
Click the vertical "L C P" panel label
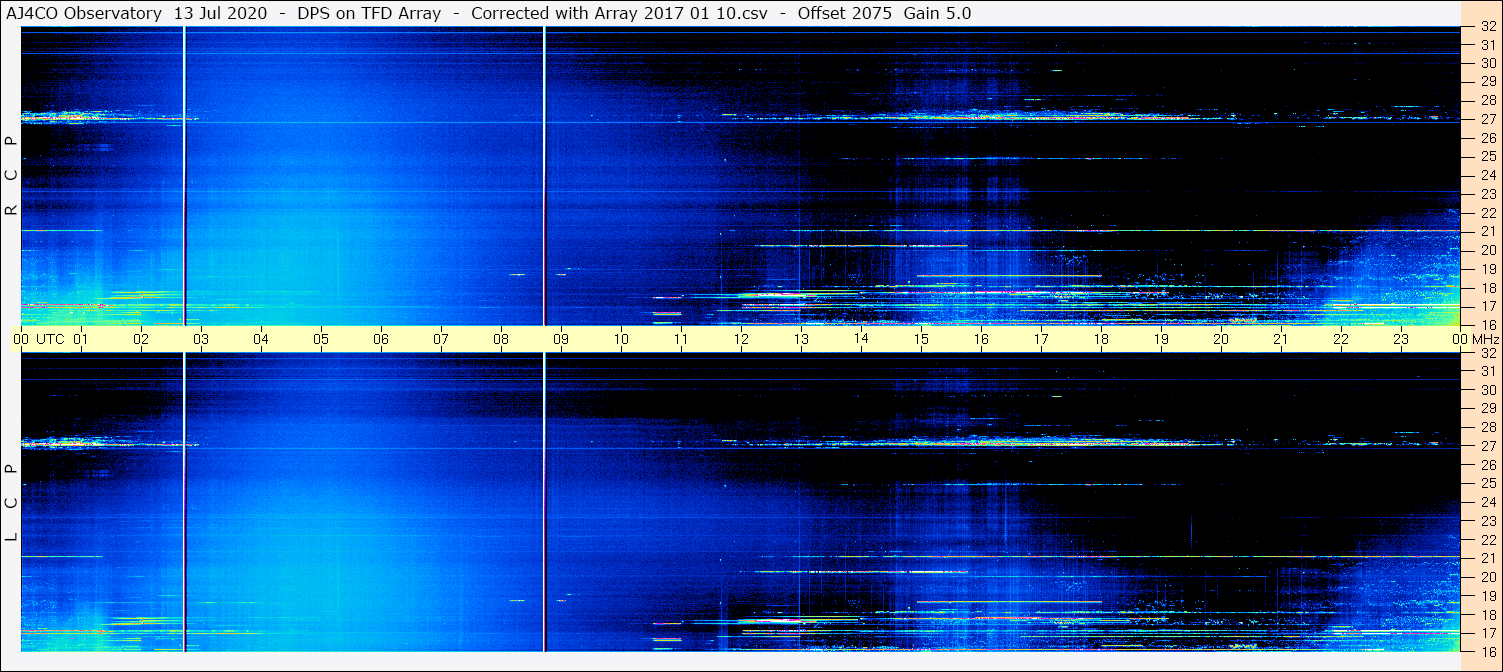click(x=12, y=503)
